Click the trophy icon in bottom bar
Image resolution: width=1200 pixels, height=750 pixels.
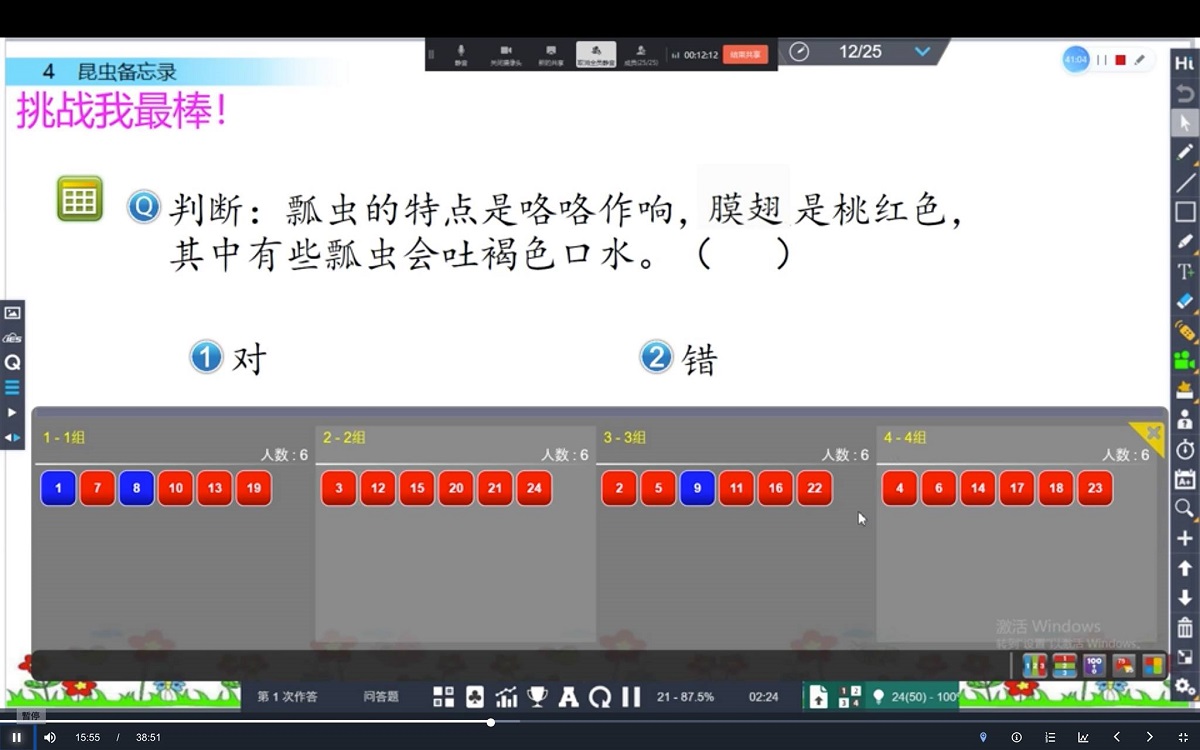(538, 697)
